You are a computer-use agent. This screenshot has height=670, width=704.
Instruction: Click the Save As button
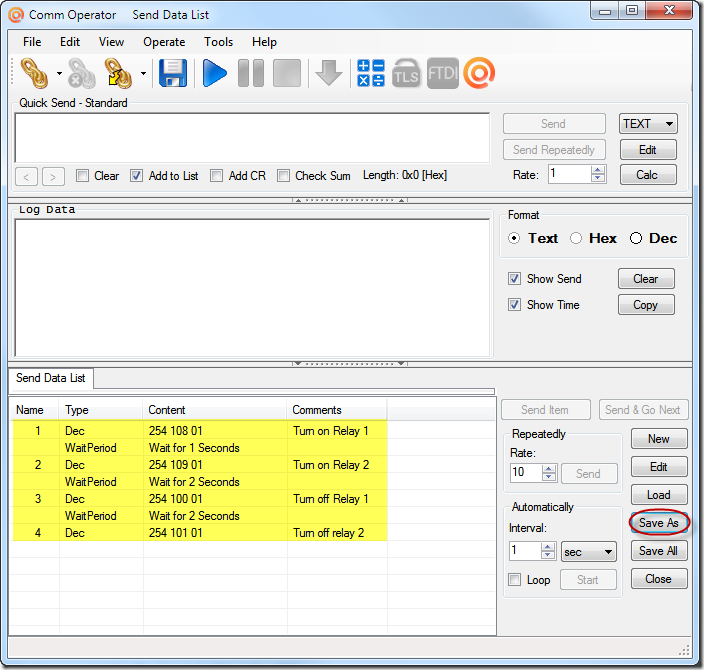coord(659,523)
